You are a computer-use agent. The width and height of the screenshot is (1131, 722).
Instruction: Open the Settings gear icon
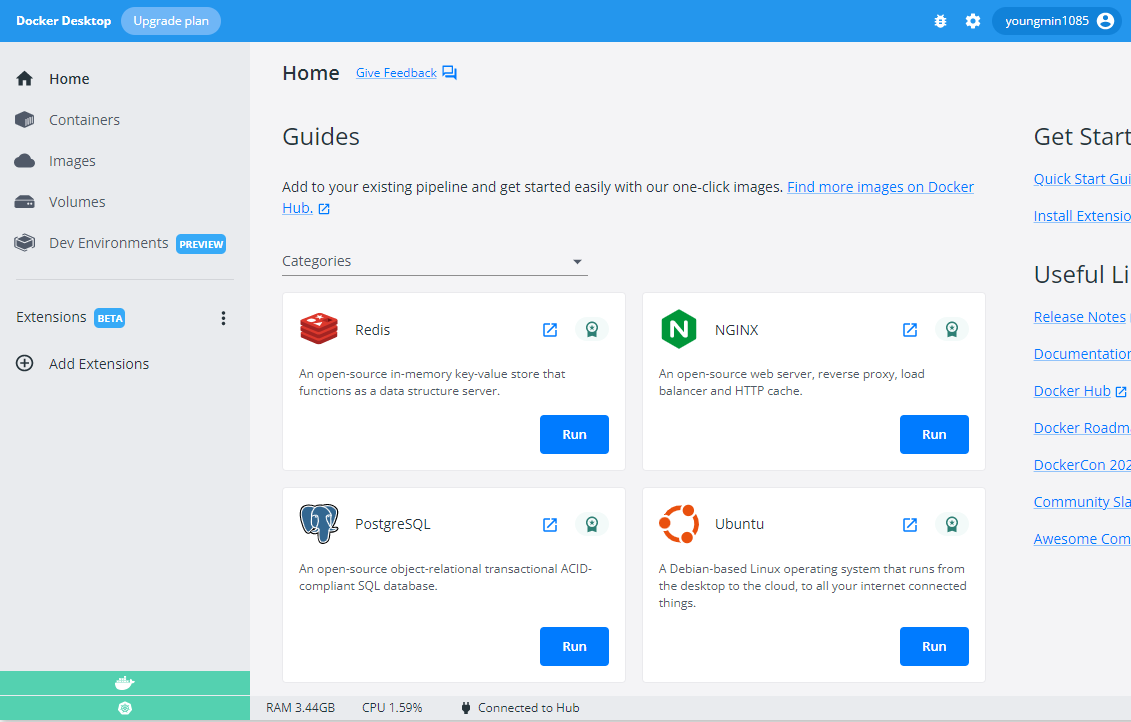point(972,21)
